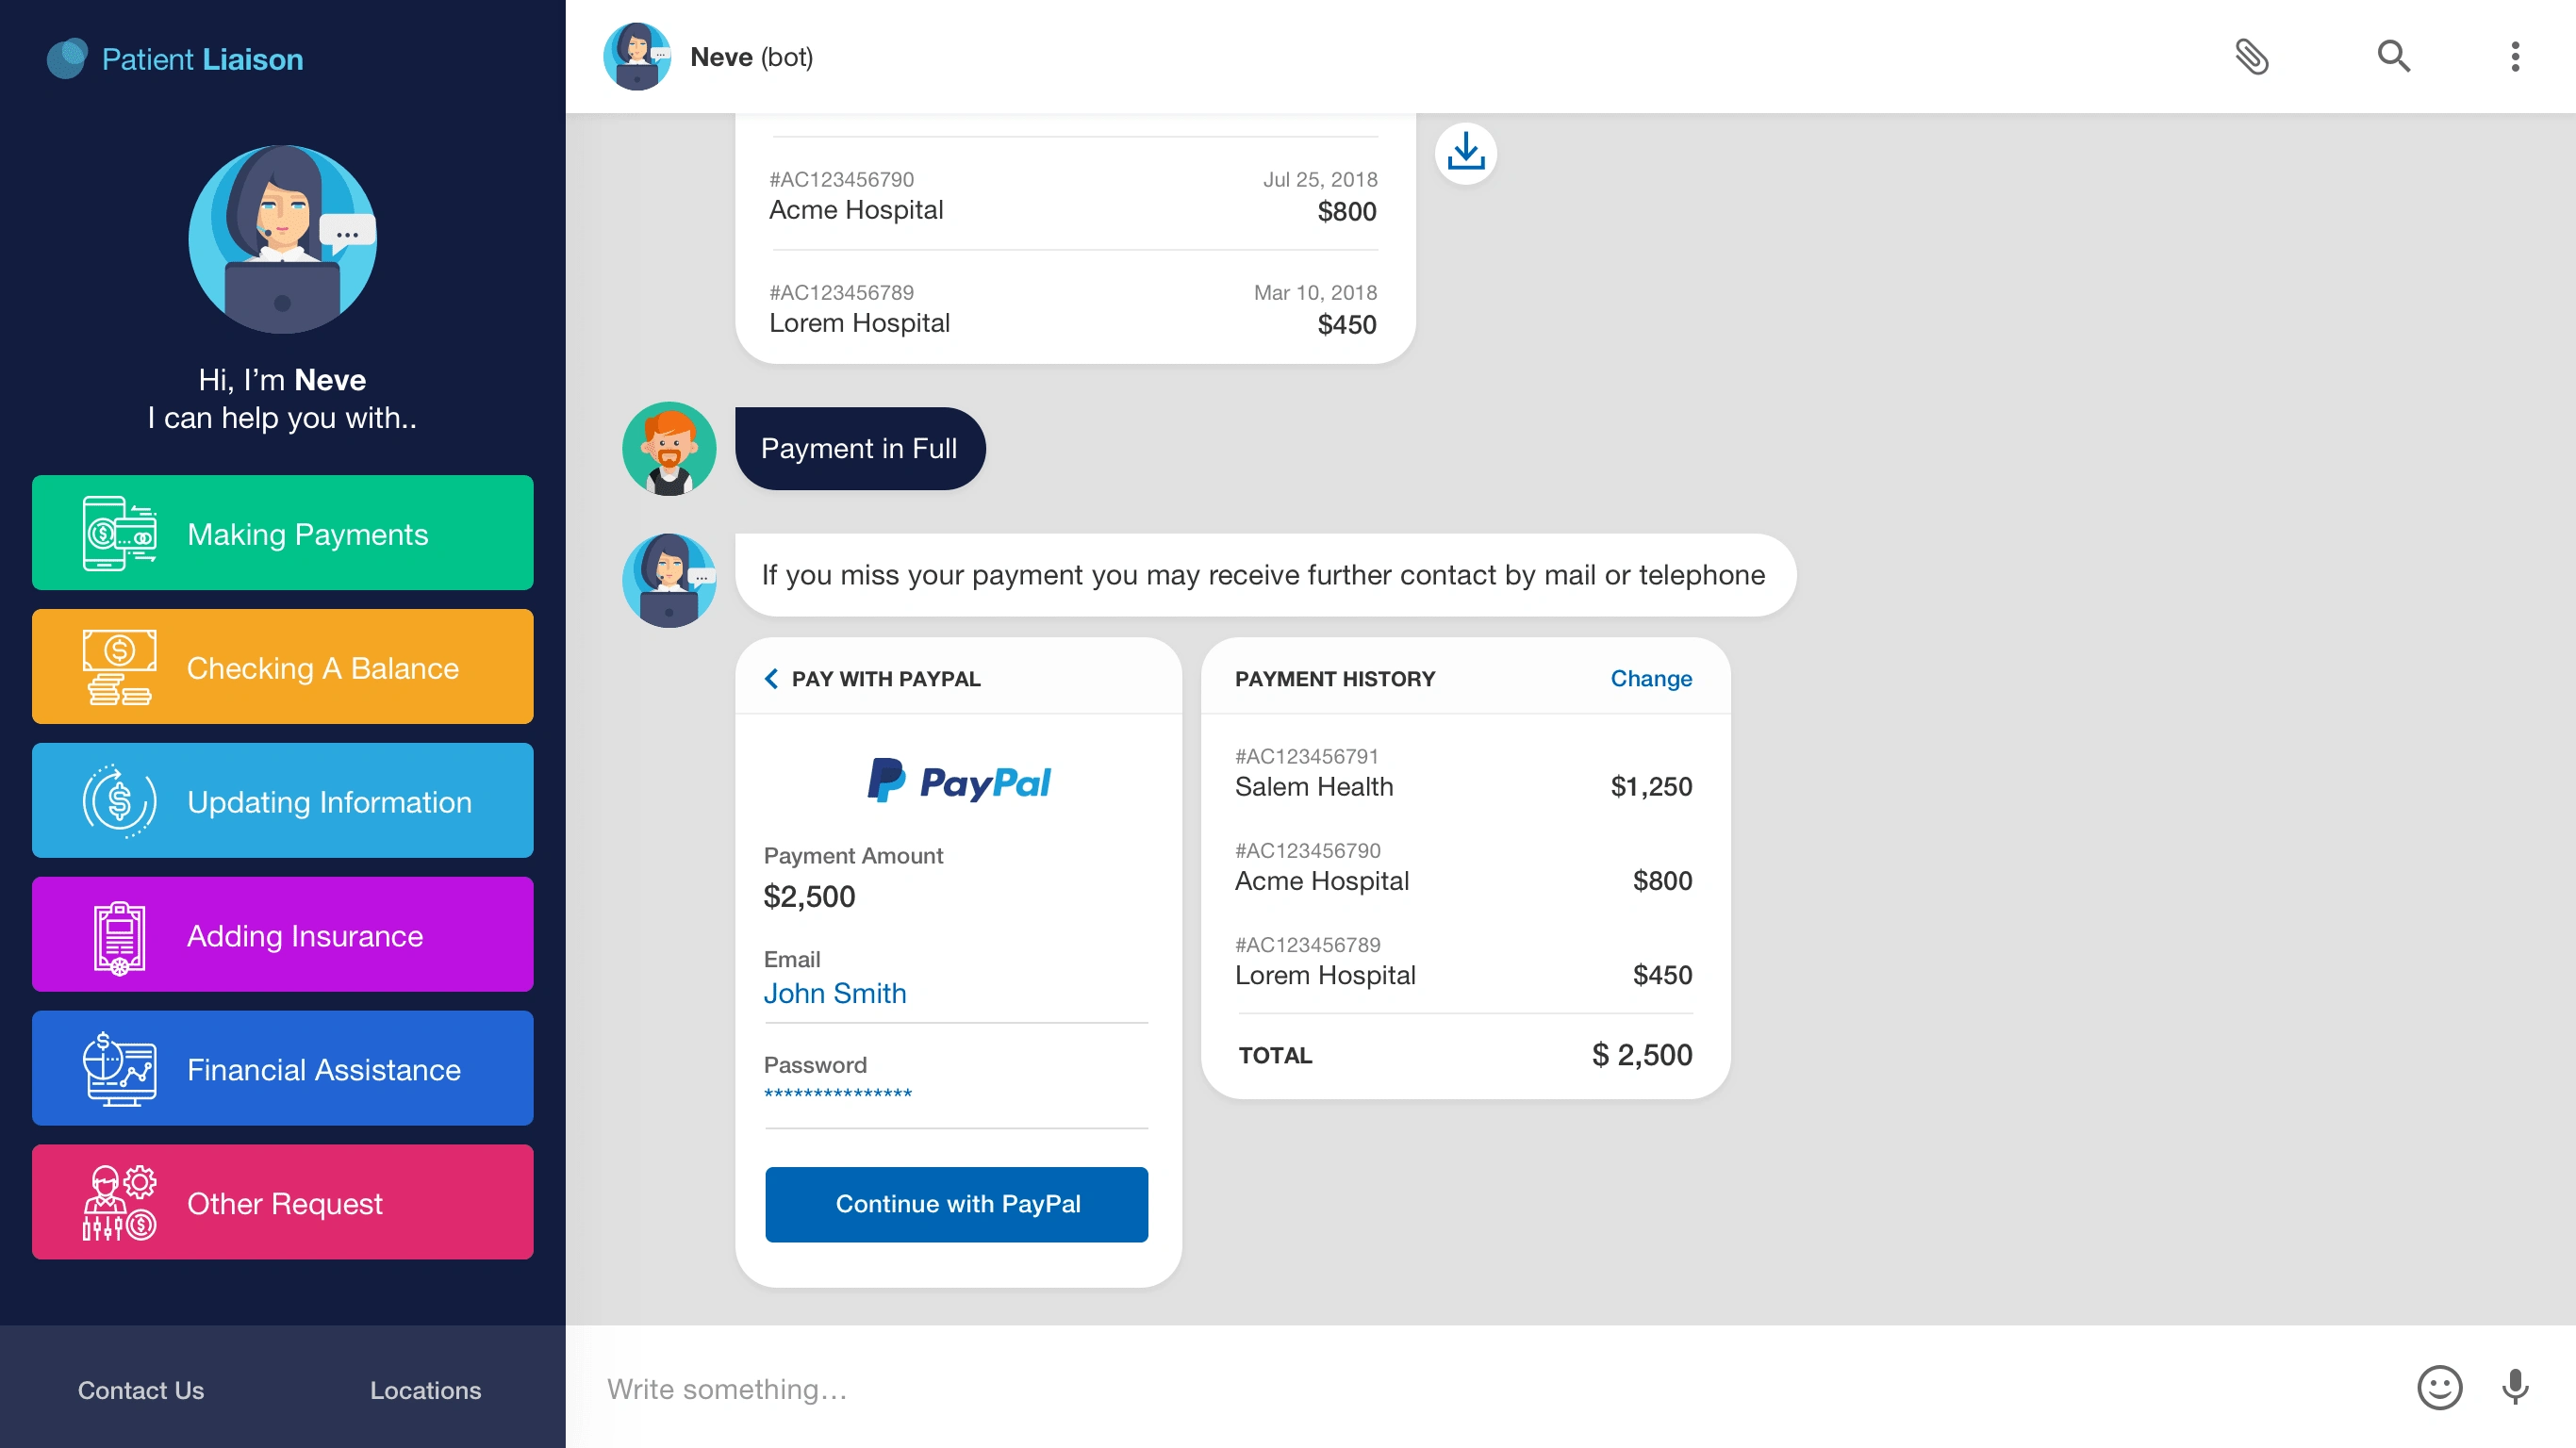Select Making Payments option
The height and width of the screenshot is (1448, 2576).
pyautogui.click(x=283, y=533)
